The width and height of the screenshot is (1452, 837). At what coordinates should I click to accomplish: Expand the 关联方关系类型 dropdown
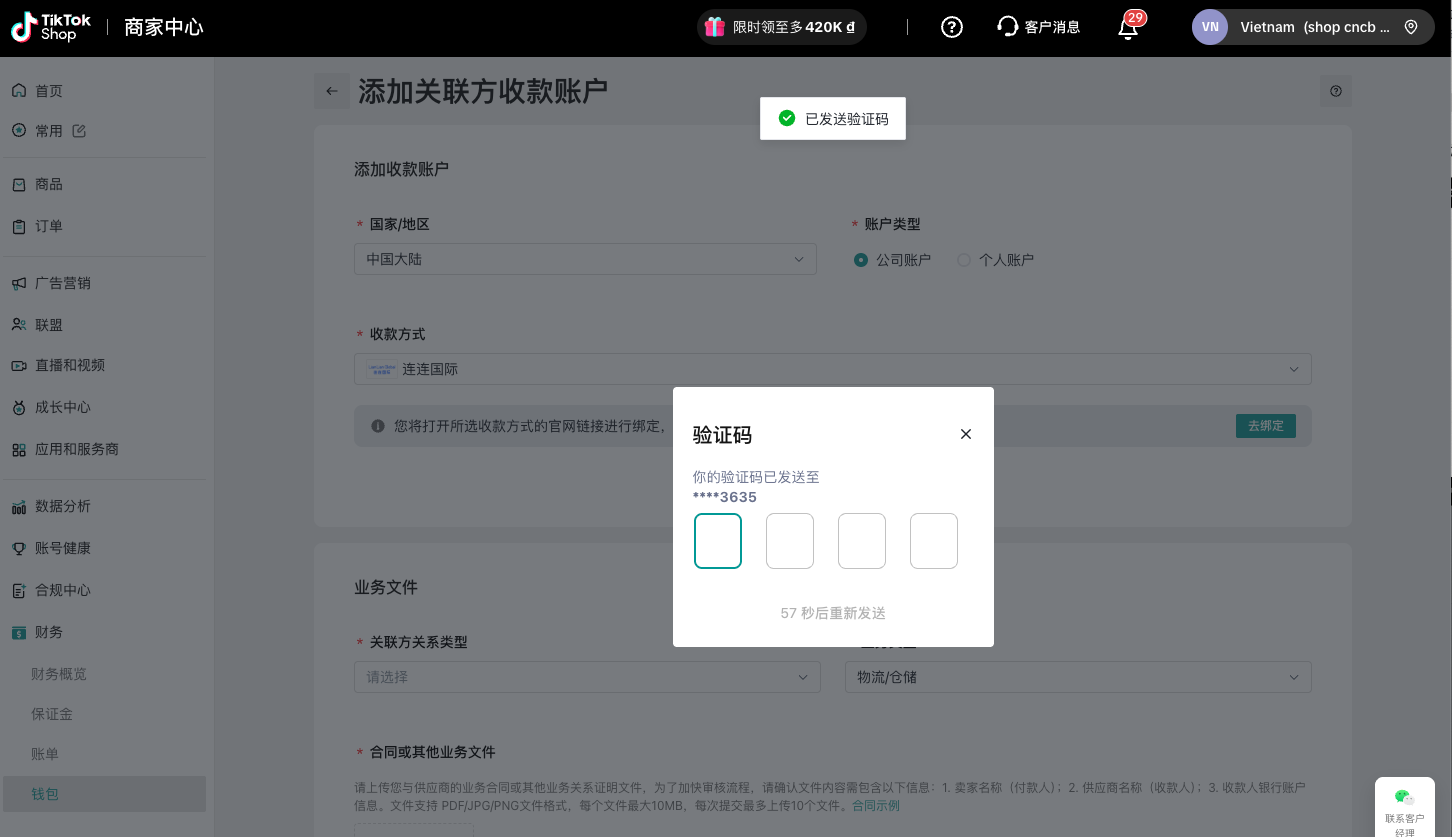587,677
